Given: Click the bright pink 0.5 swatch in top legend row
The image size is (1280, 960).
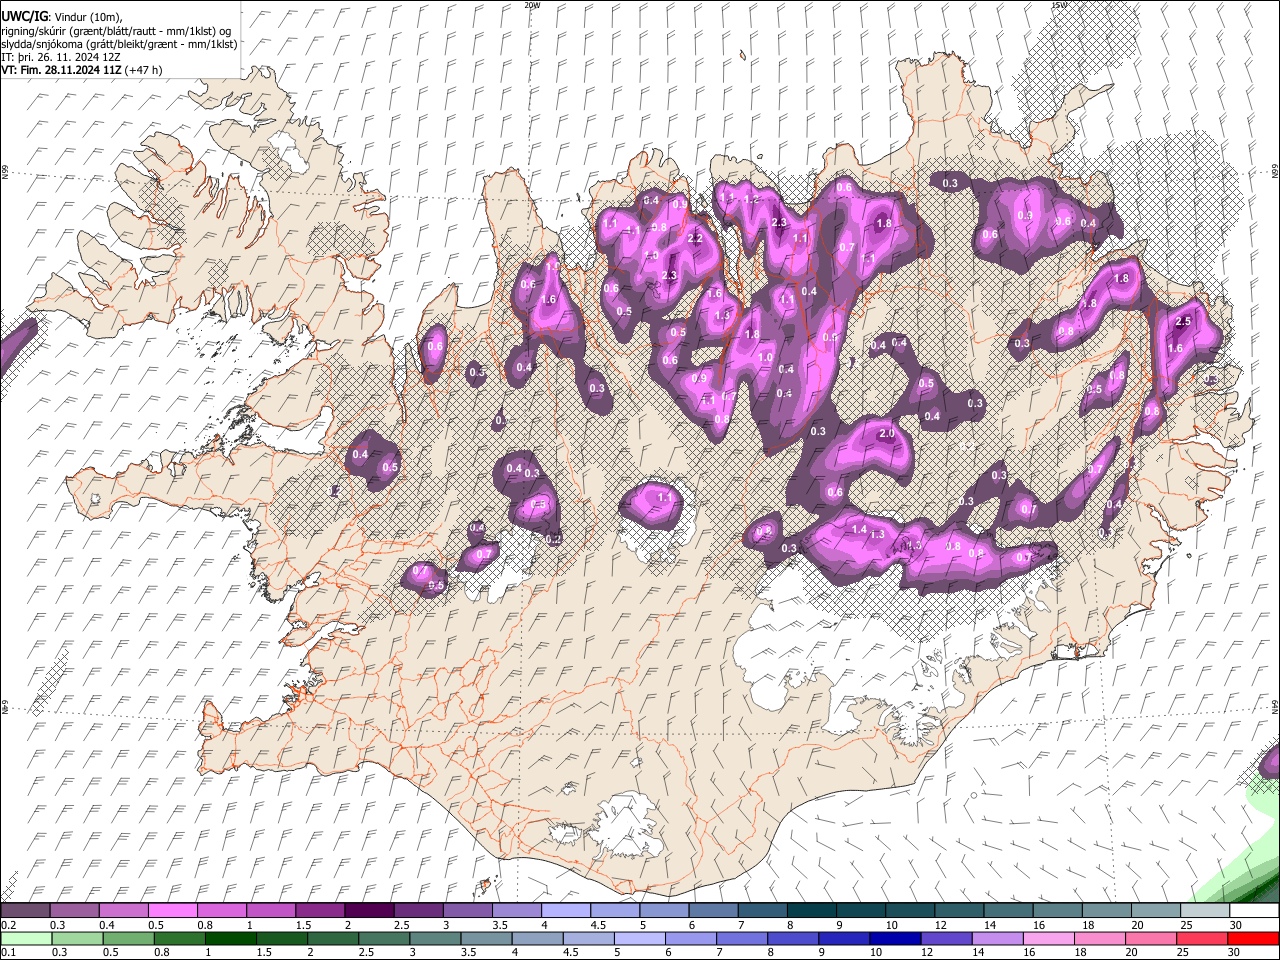Looking at the screenshot, I should (173, 911).
